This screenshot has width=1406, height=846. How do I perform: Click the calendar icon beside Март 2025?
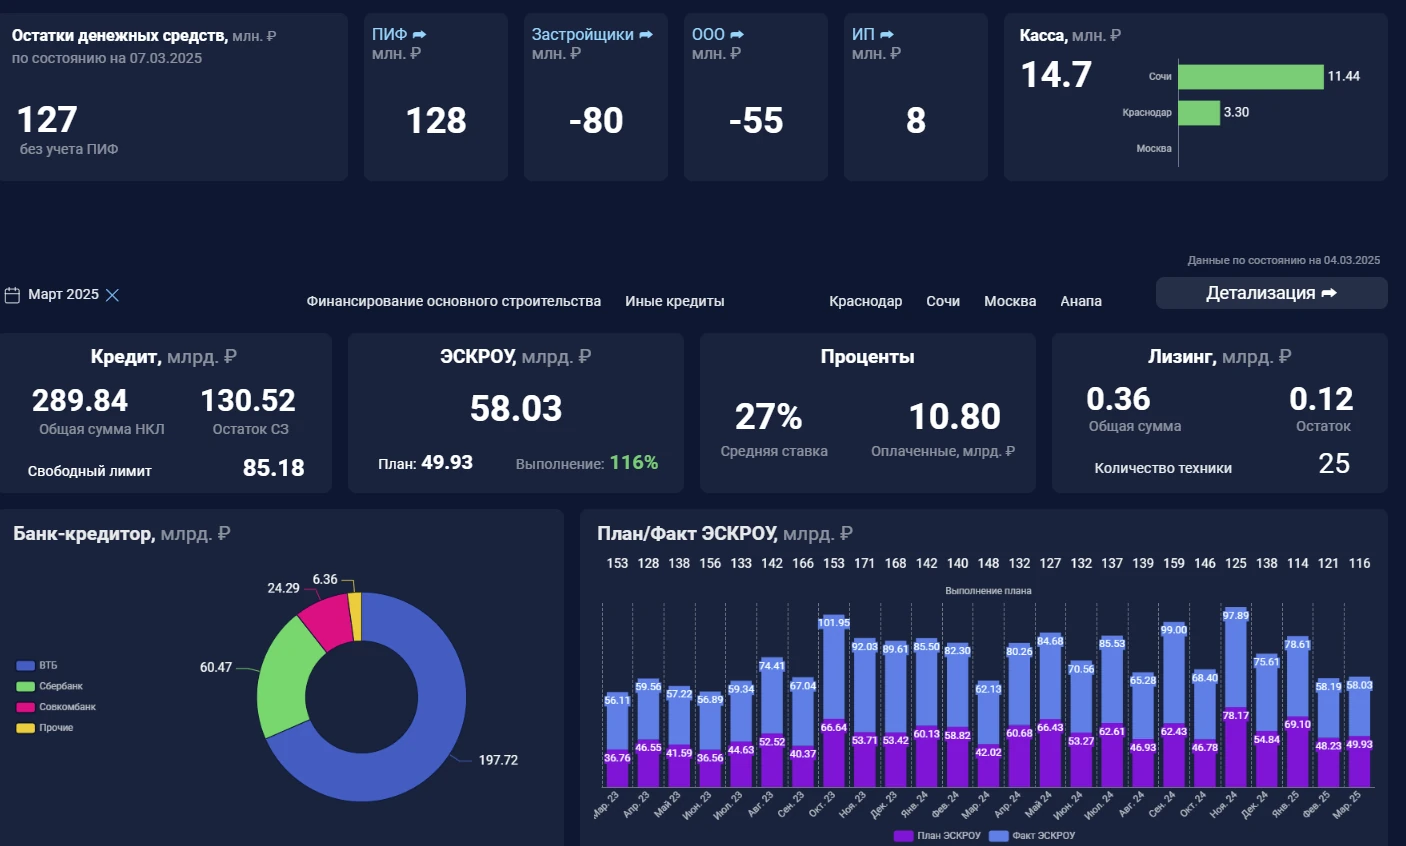[x=13, y=295]
